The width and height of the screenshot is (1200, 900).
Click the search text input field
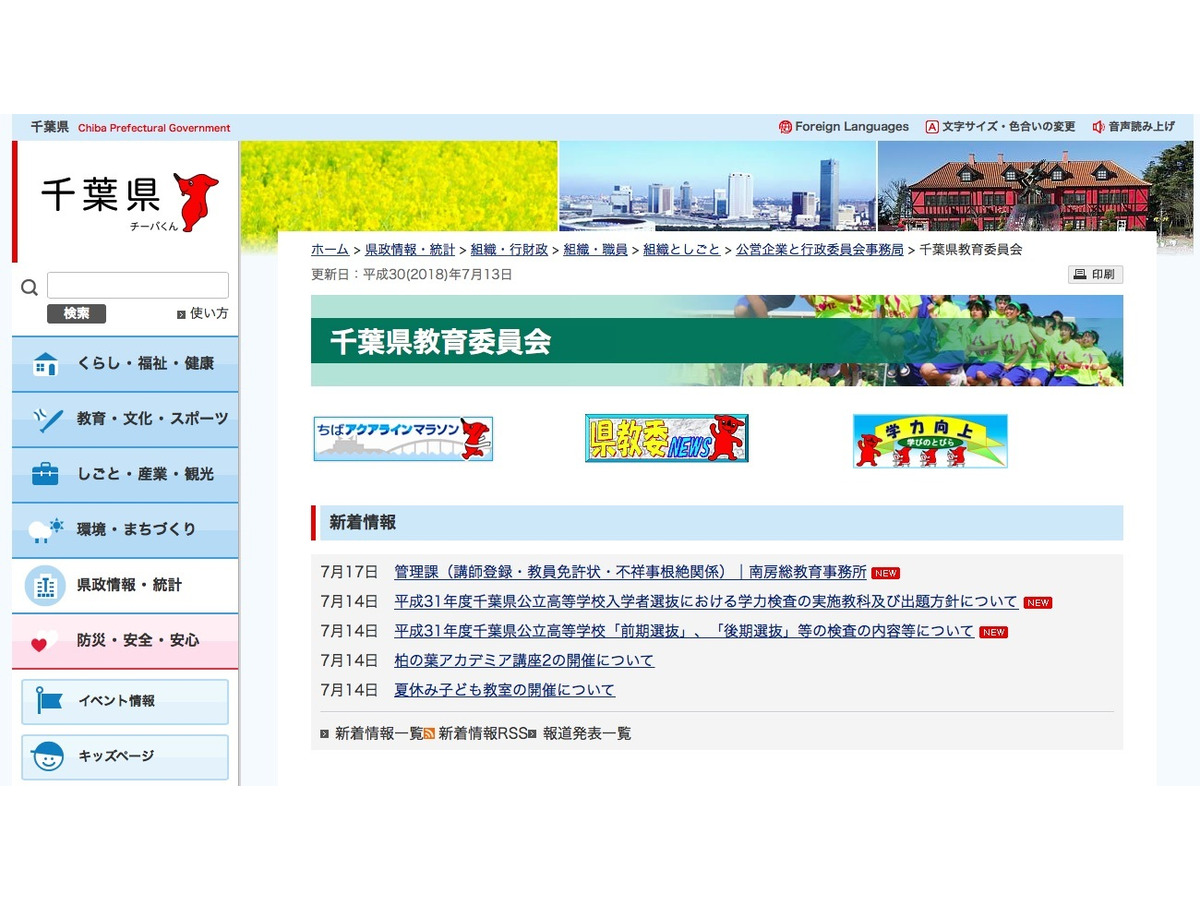tap(138, 286)
